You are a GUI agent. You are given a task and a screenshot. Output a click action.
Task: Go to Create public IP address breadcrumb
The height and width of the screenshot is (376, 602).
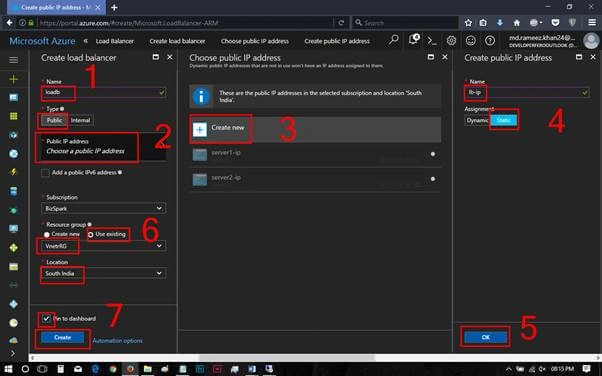coord(337,41)
